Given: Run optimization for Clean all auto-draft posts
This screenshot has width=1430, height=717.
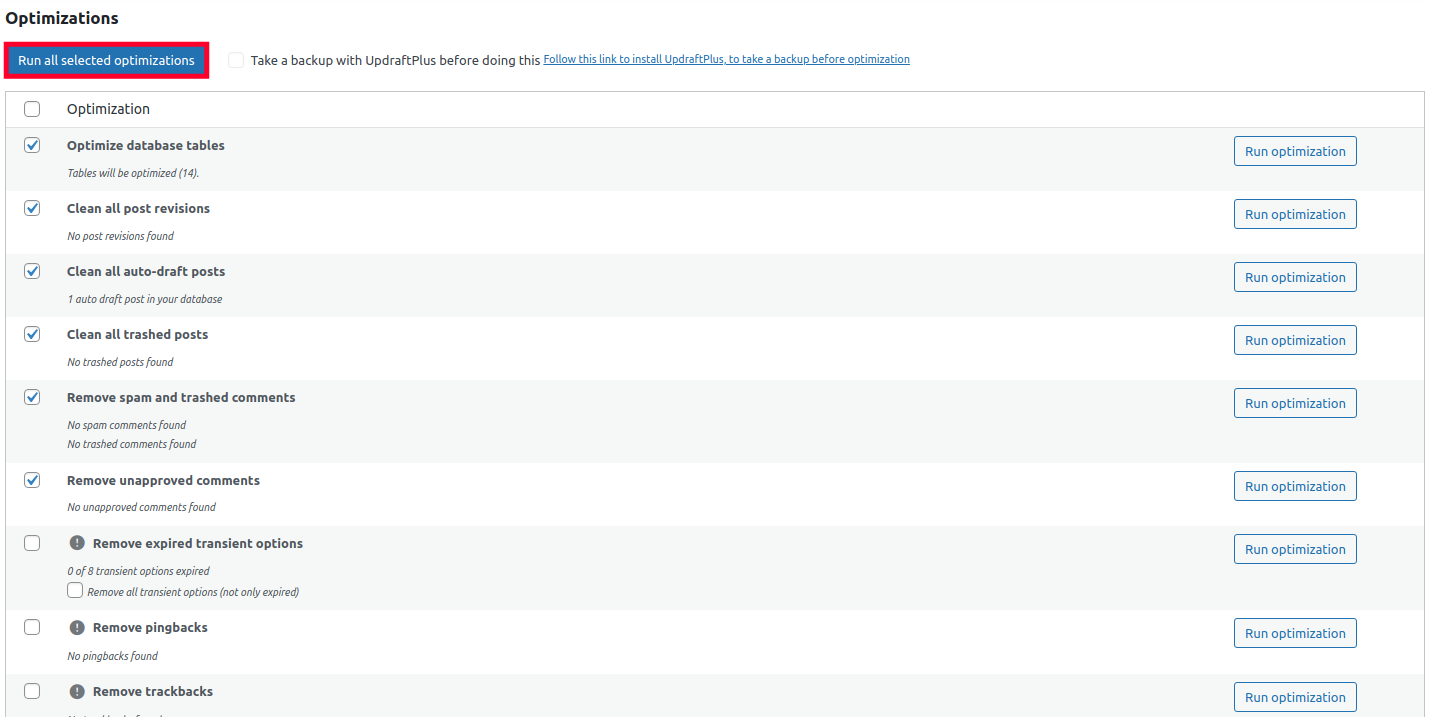Looking at the screenshot, I should point(1295,277).
